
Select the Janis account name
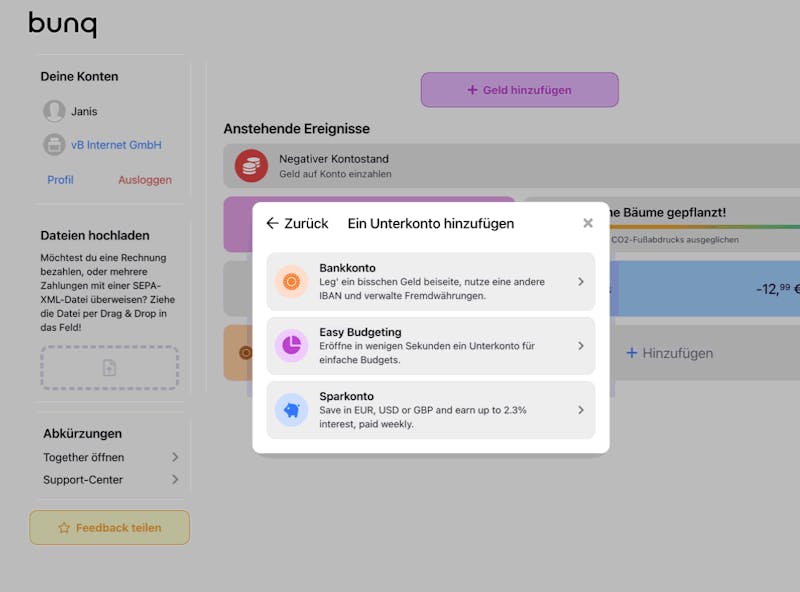84,111
